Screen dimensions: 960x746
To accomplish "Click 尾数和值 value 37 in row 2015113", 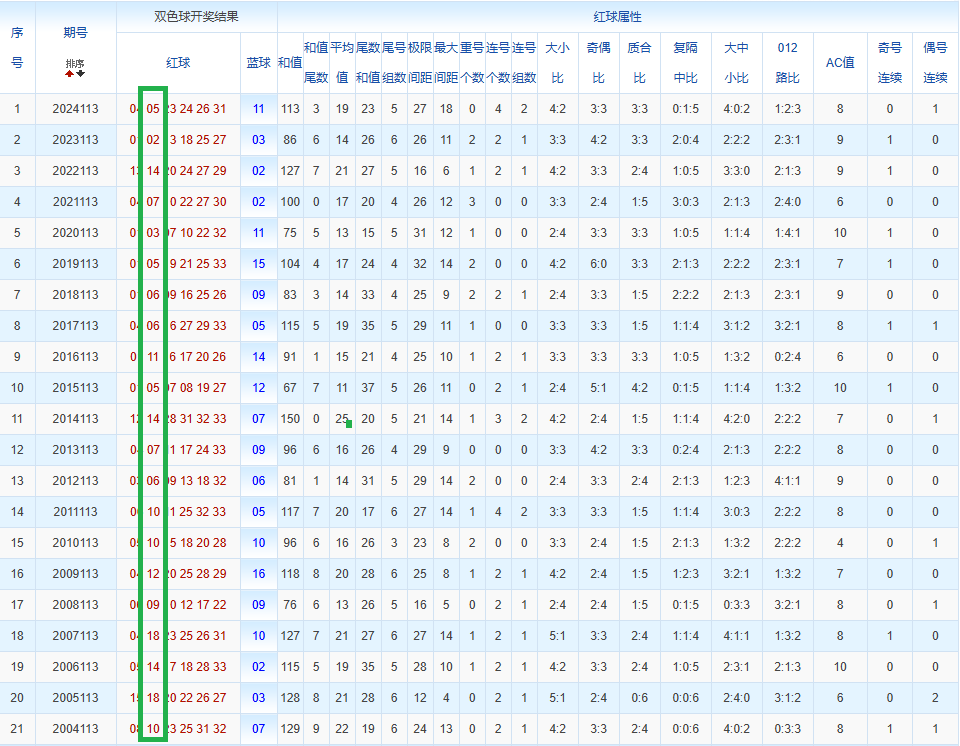I will pyautogui.click(x=368, y=388).
